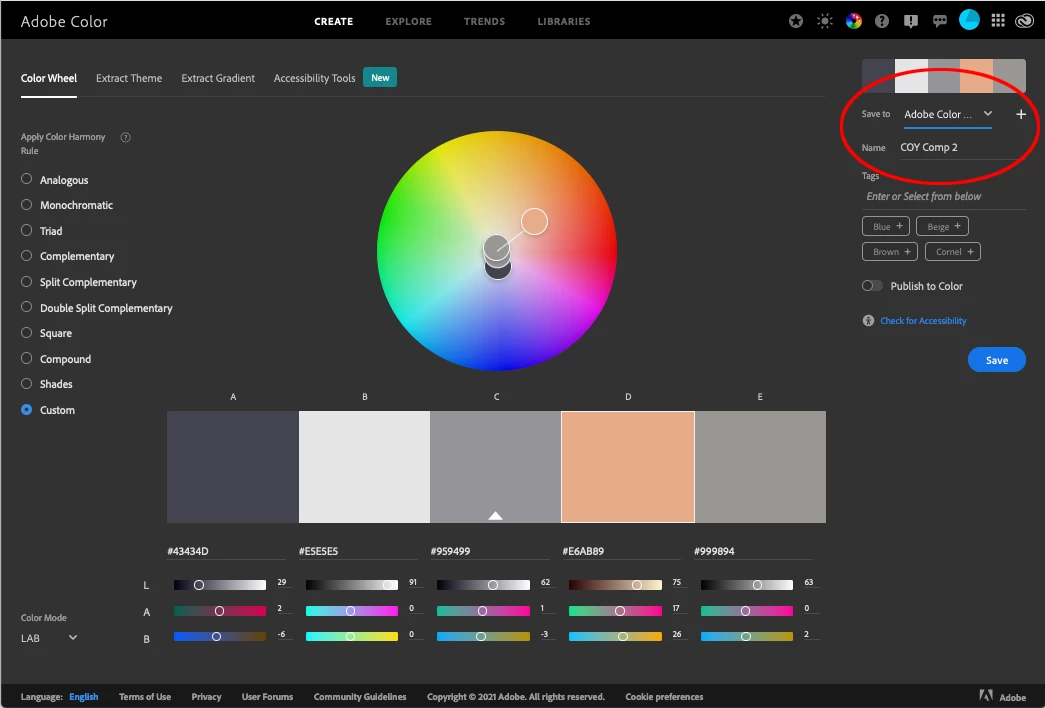This screenshot has width=1045, height=708.
Task: Add the Beige tag
Action: tap(942, 227)
